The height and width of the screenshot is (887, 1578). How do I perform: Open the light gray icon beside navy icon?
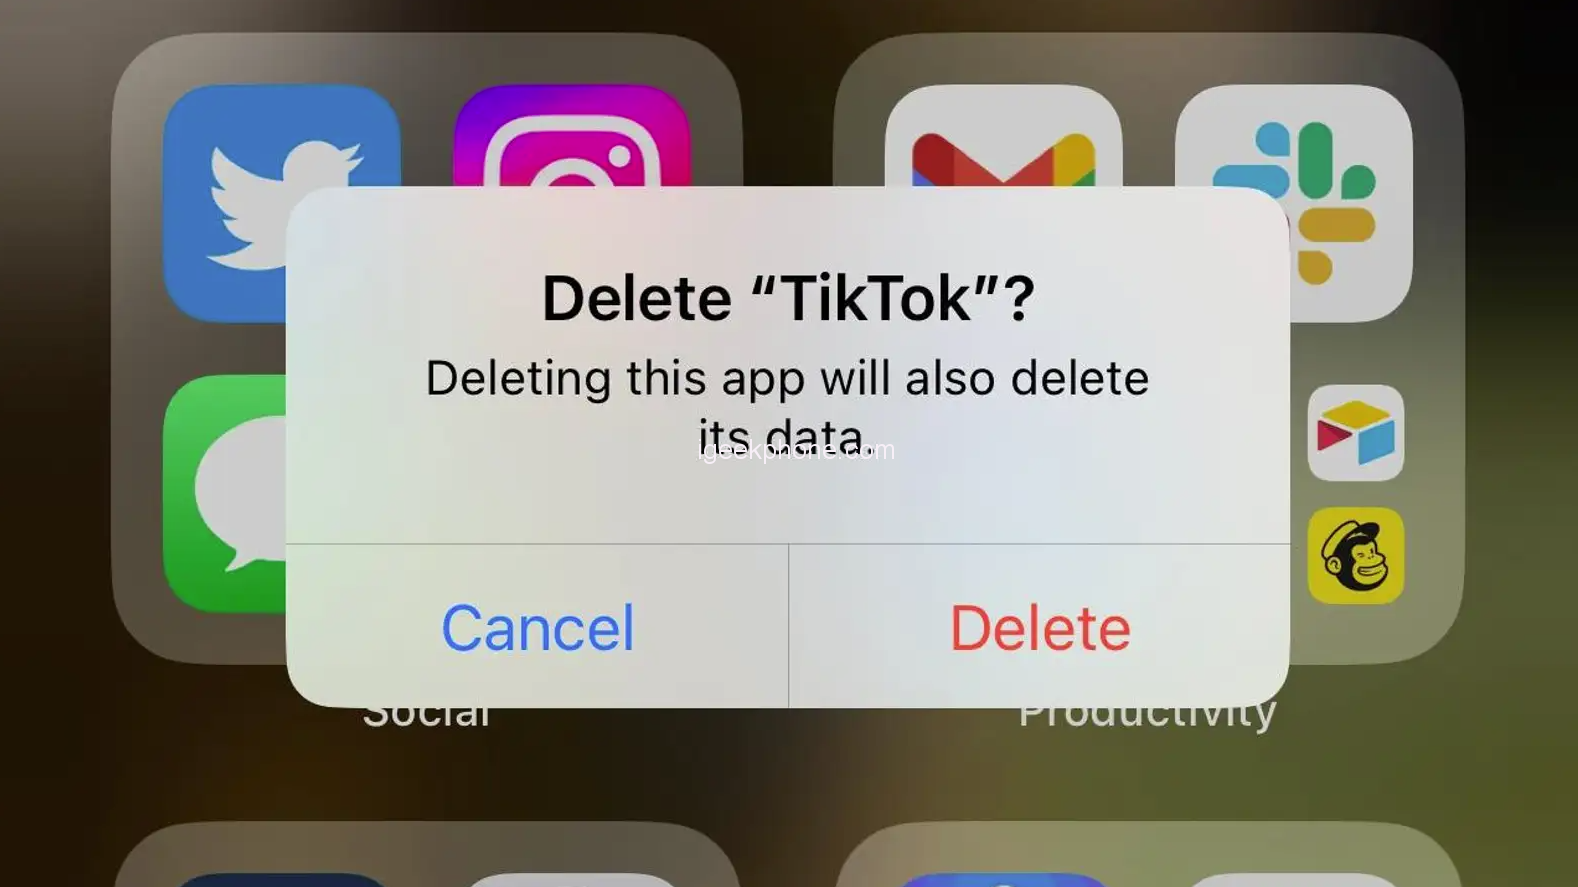[572, 880]
